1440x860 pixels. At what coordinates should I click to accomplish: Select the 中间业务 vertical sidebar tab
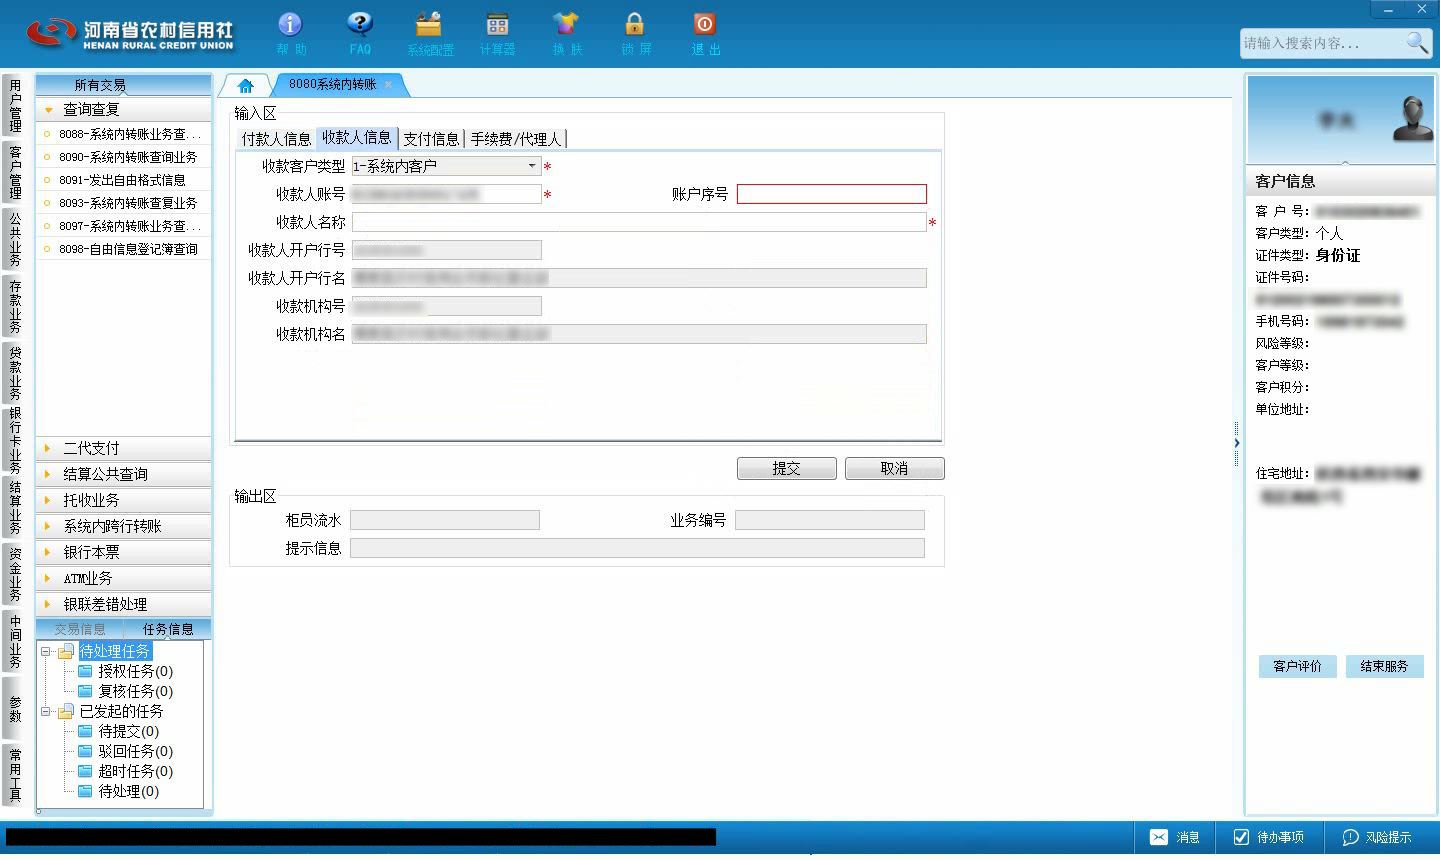coord(15,641)
